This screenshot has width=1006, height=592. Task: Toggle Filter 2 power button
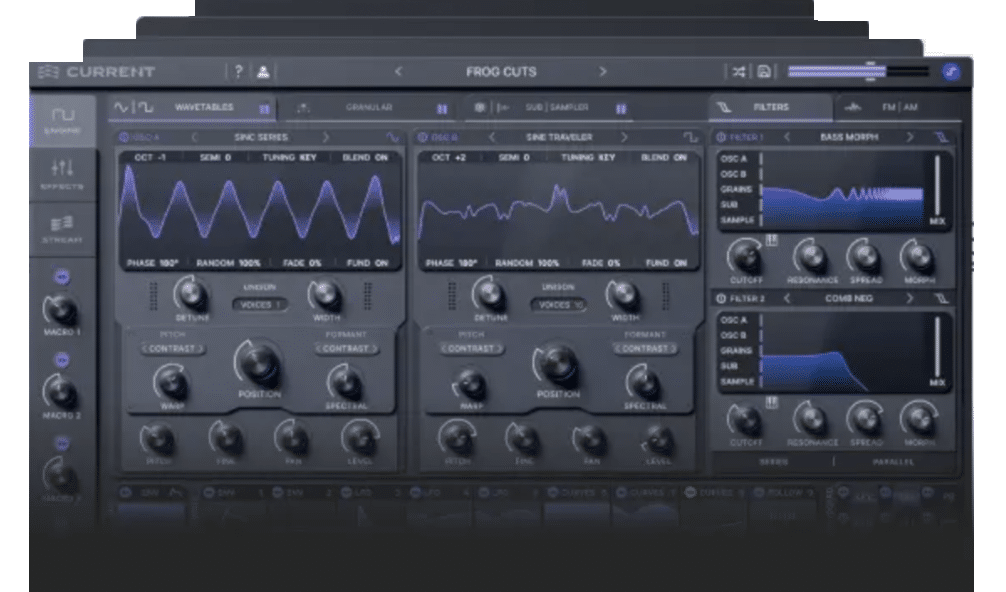click(721, 299)
